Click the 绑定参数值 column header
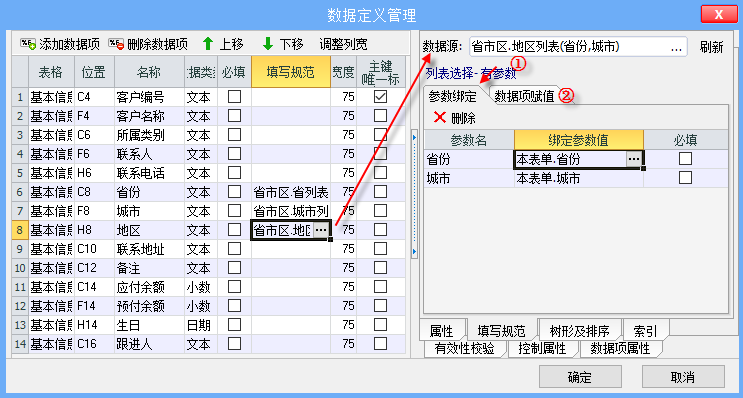Screen dimensions: 743x398 pyautogui.click(x=579, y=140)
